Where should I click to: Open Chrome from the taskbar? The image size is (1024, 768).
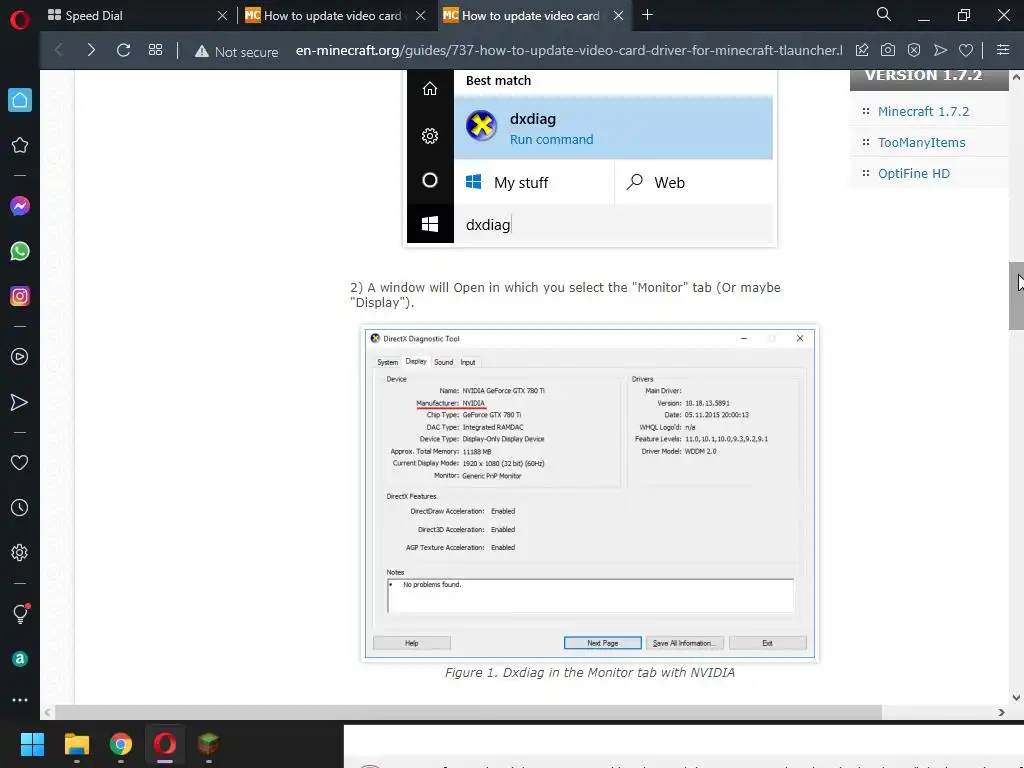coord(121,744)
